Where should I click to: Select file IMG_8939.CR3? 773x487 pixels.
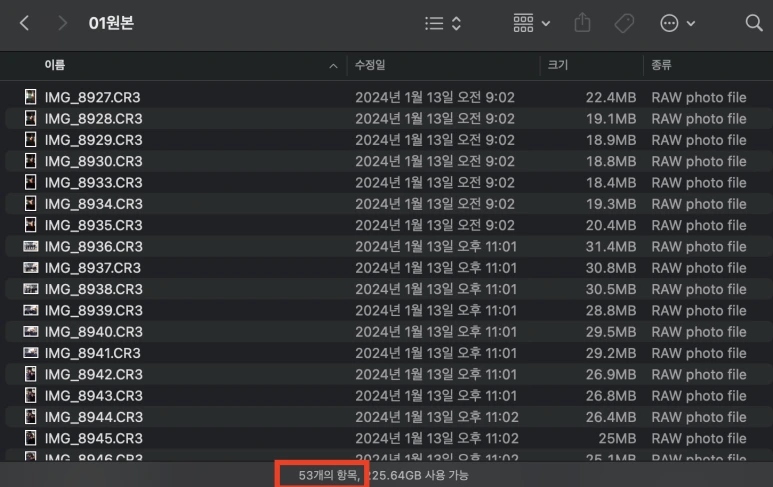click(x=94, y=310)
